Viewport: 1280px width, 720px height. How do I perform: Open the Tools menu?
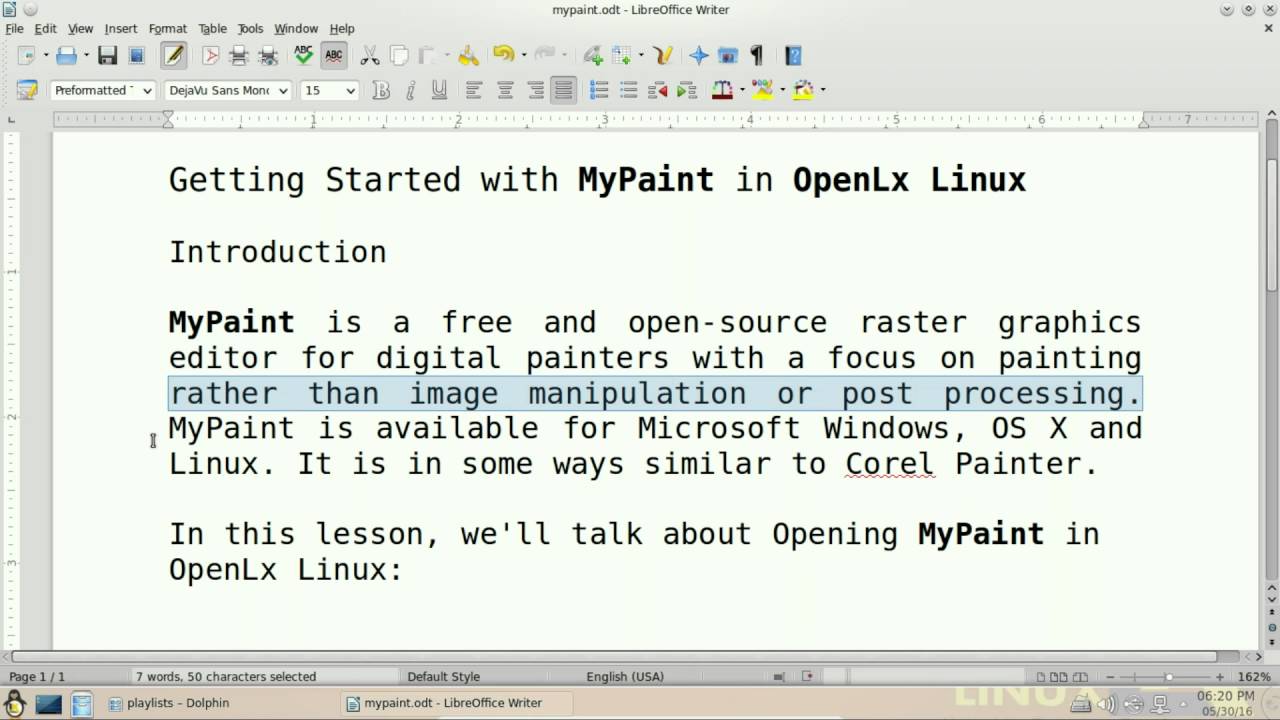point(250,28)
